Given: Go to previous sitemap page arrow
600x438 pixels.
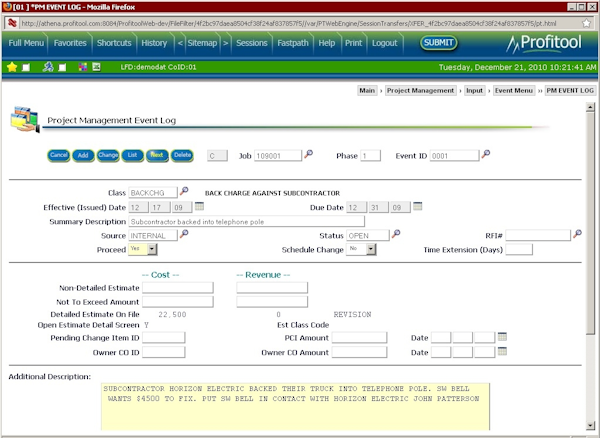Looking at the screenshot, I should click(x=180, y=43).
